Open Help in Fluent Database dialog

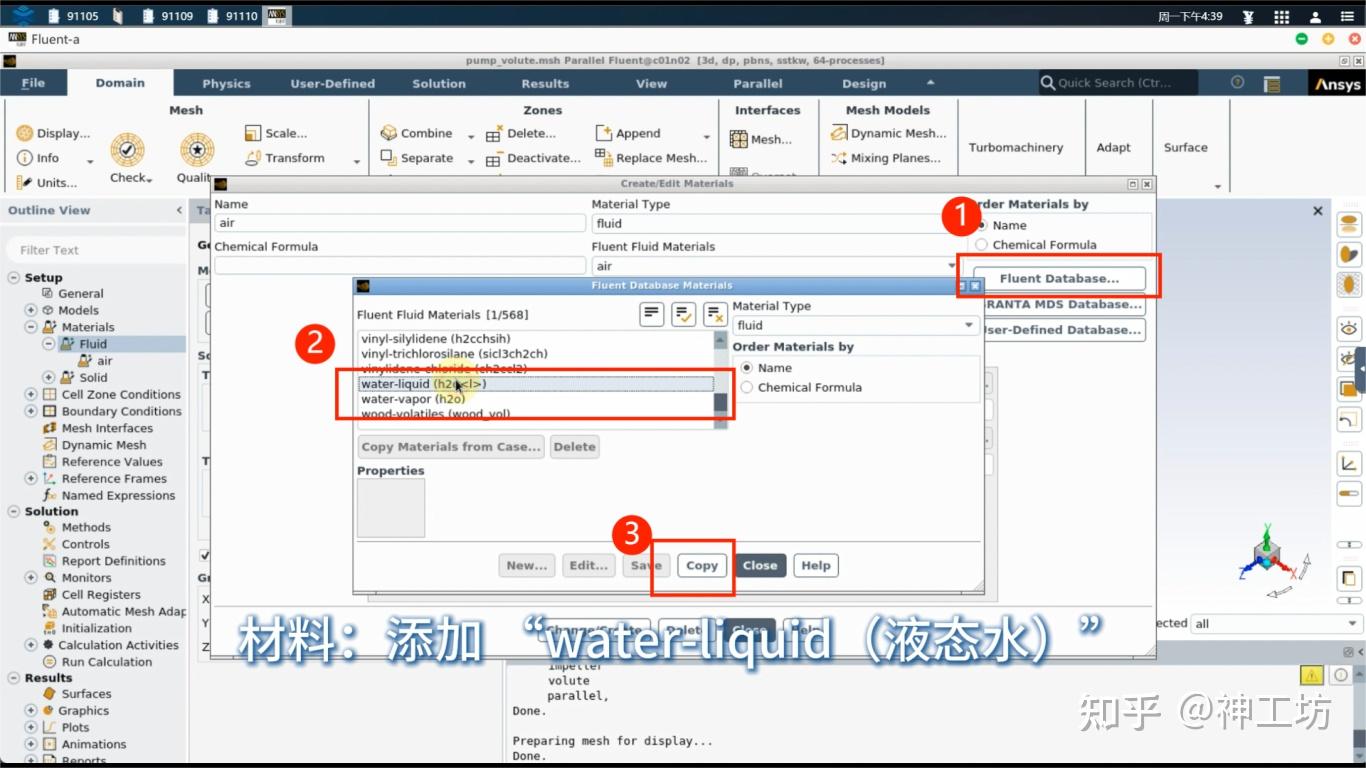point(816,565)
